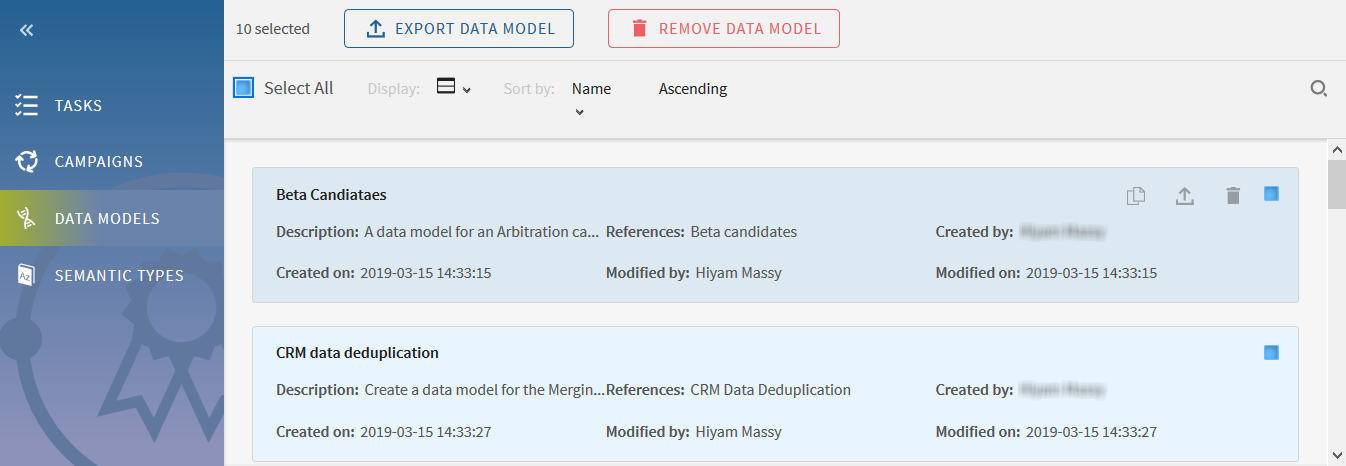
Task: Click the Export Data Model button
Action: 458,29
